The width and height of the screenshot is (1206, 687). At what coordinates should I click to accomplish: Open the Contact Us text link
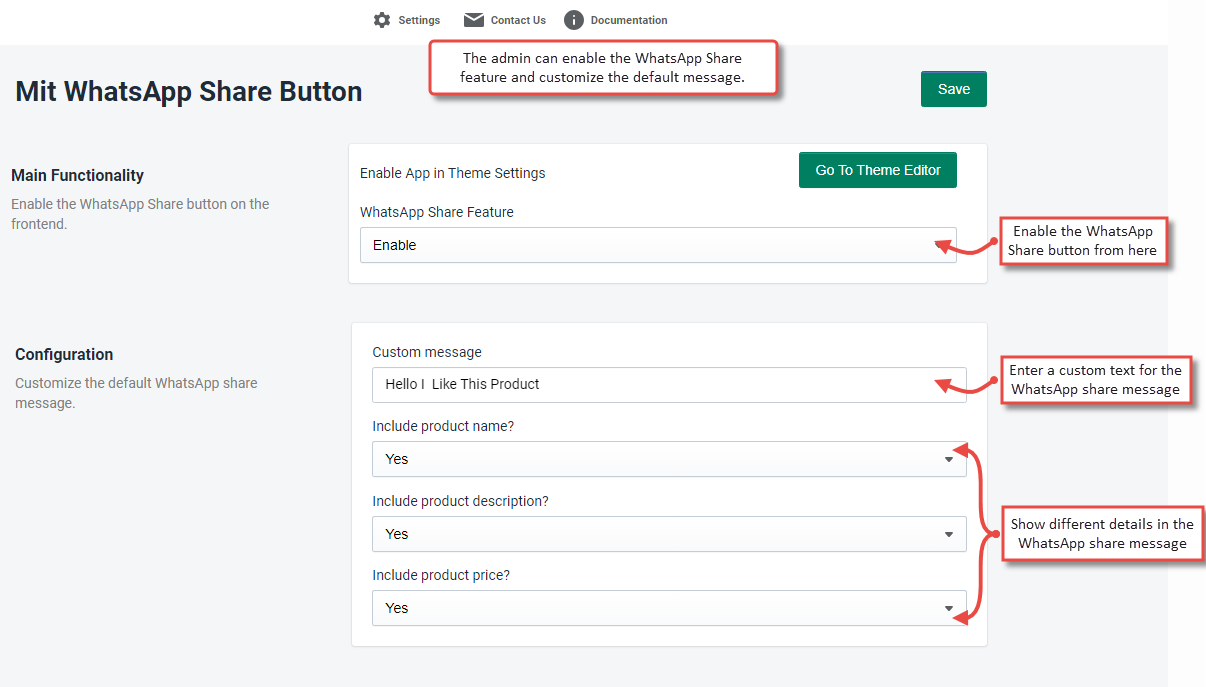[518, 20]
